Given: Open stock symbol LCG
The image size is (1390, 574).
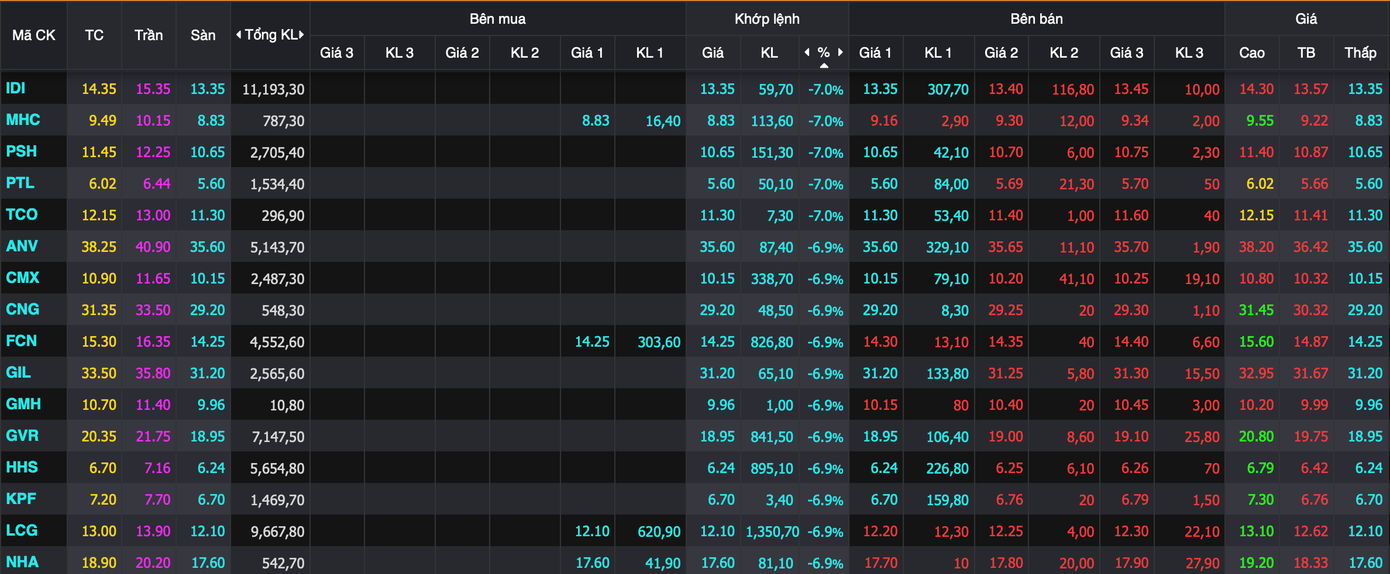Looking at the screenshot, I should (21, 531).
